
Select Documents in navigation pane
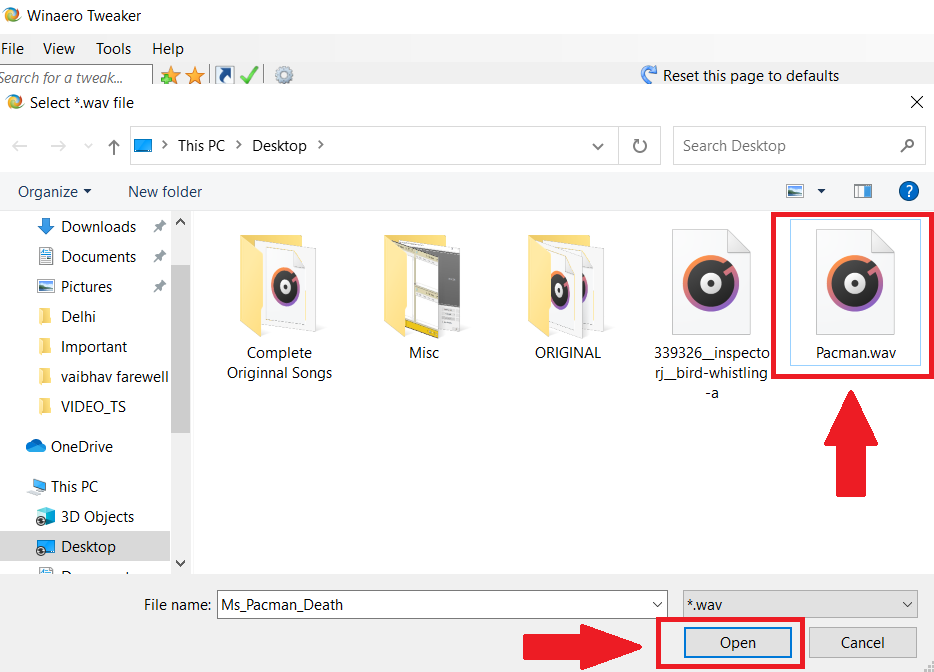click(x=86, y=257)
